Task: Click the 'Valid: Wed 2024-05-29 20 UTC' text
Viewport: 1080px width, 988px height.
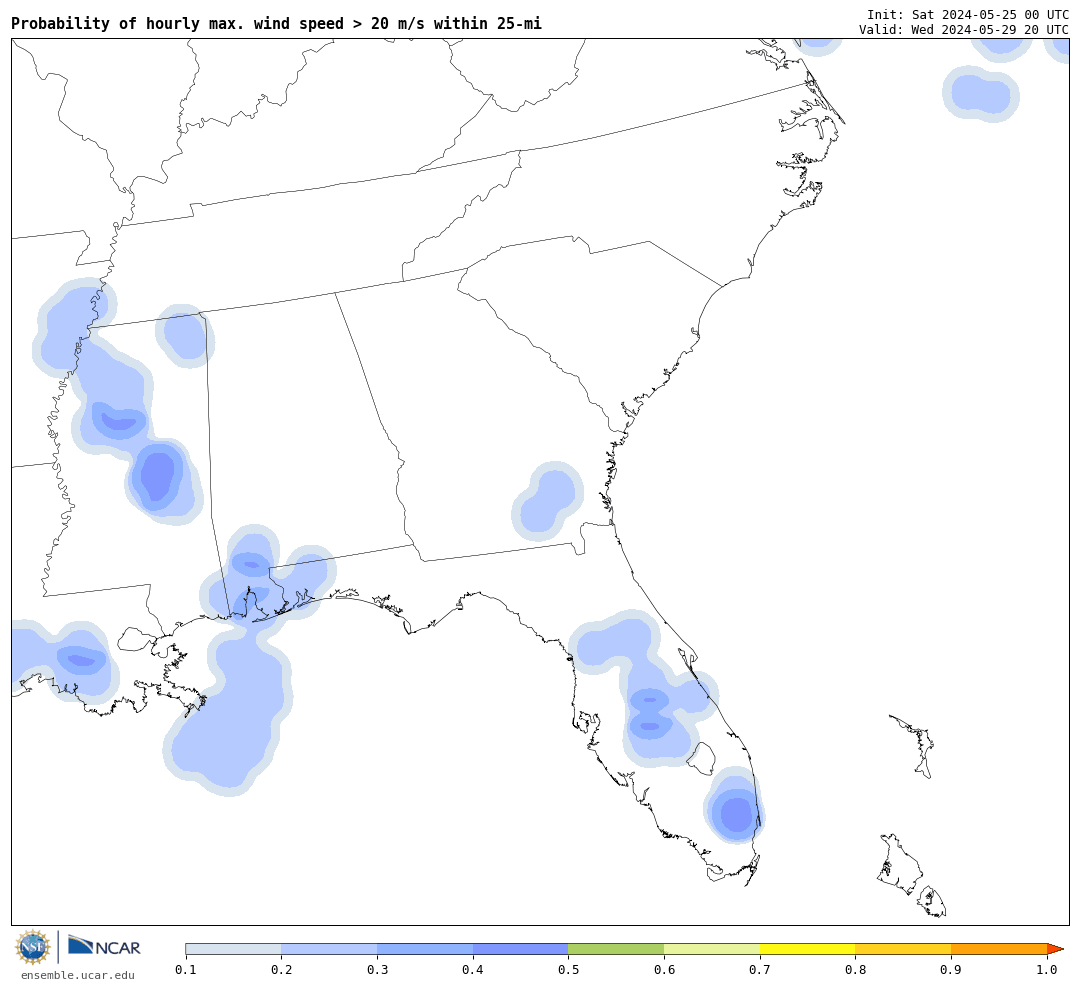Action: [x=964, y=30]
